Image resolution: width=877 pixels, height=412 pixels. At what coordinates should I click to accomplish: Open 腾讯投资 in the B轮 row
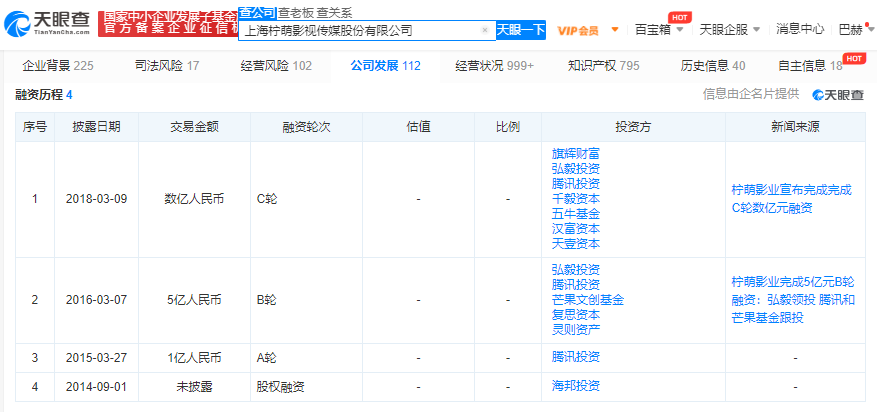tap(576, 285)
